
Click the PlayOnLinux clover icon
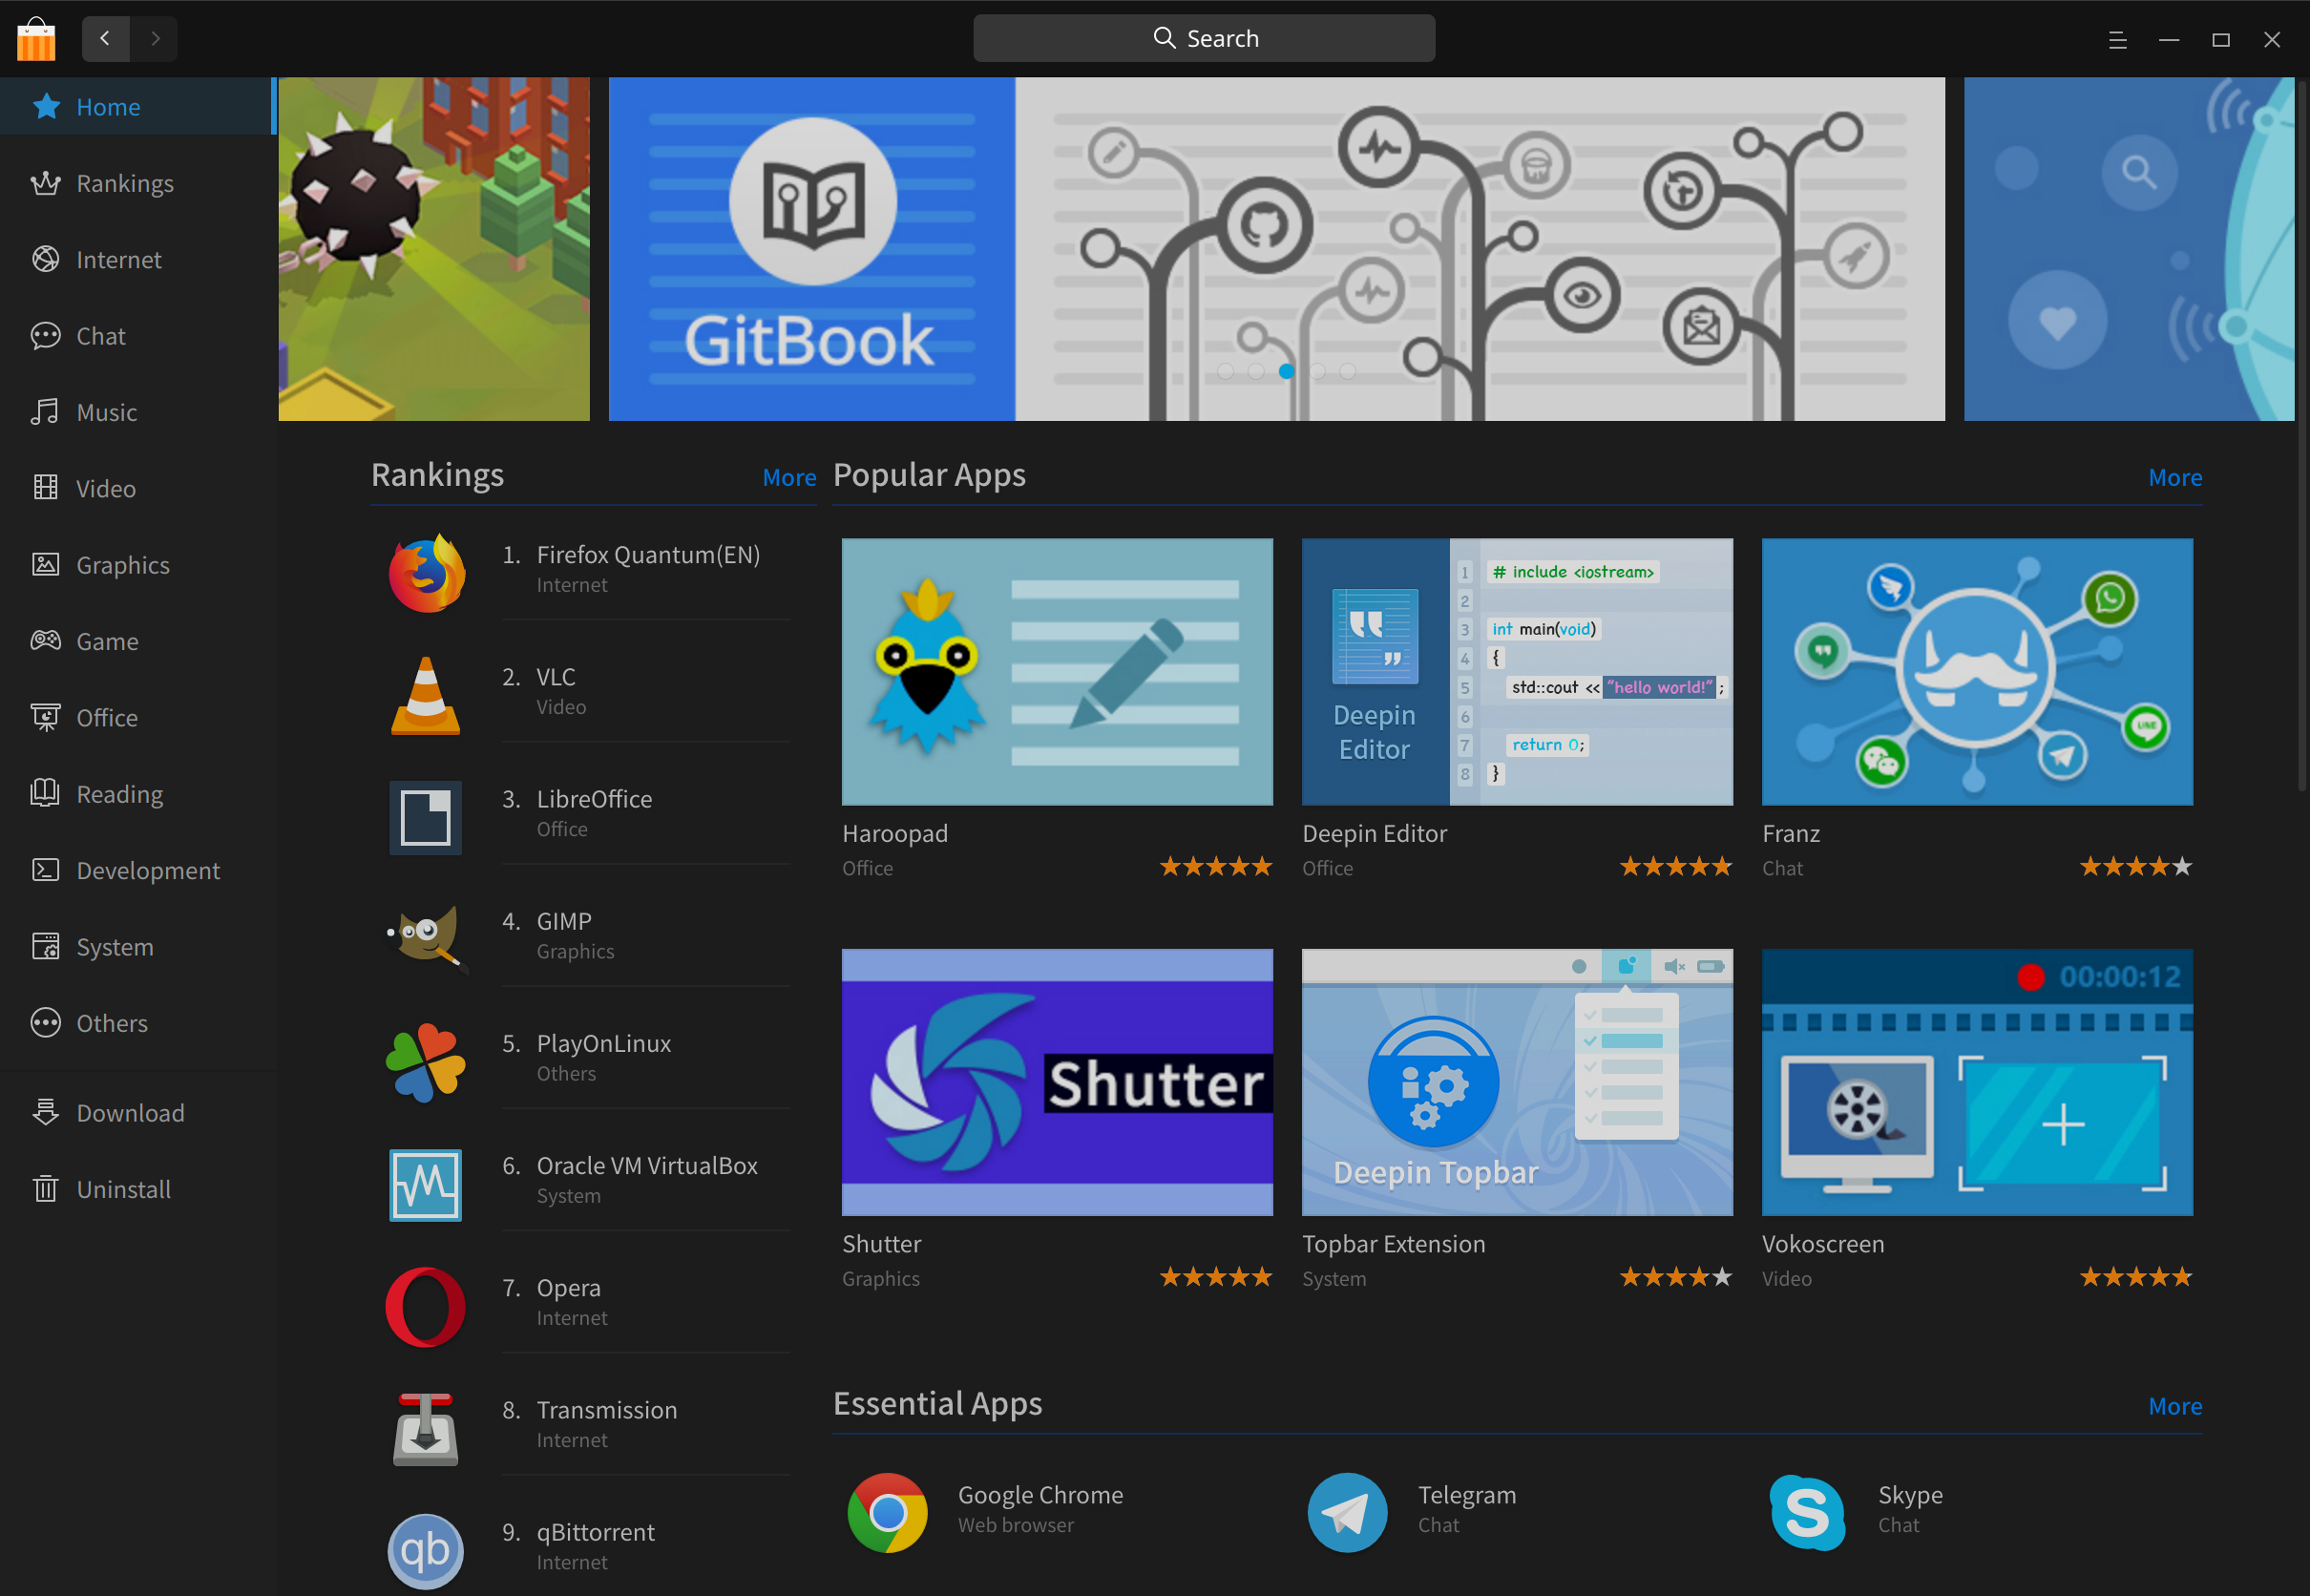[426, 1062]
